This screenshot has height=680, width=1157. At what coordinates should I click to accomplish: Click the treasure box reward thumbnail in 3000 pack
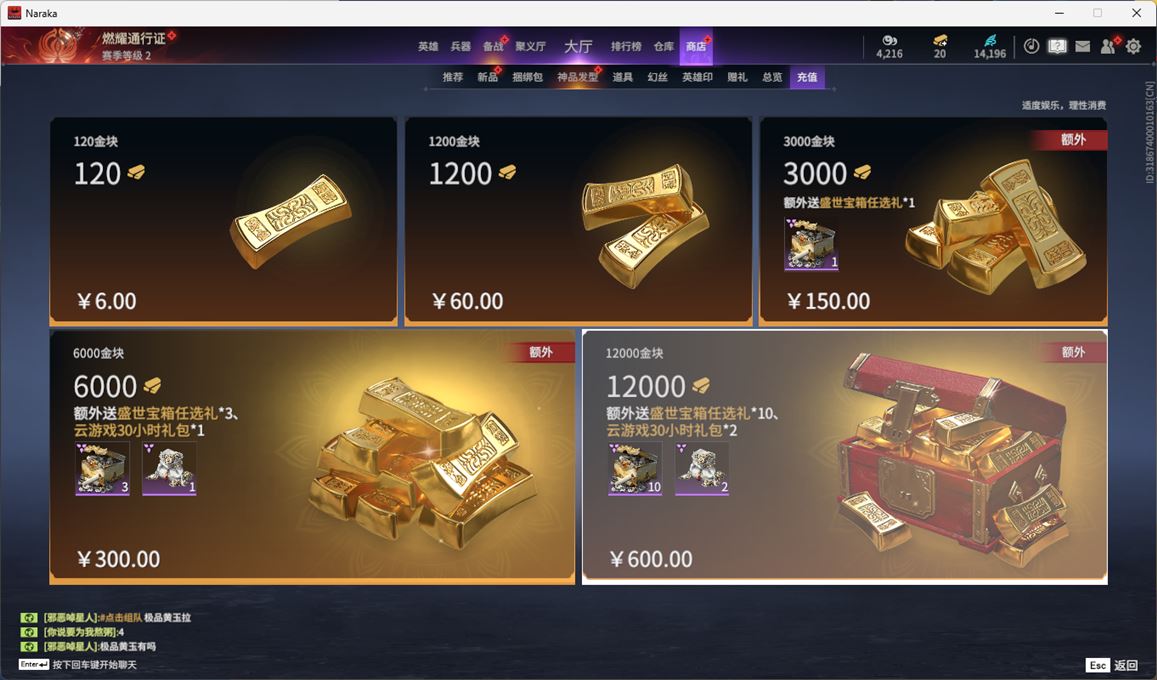(811, 244)
